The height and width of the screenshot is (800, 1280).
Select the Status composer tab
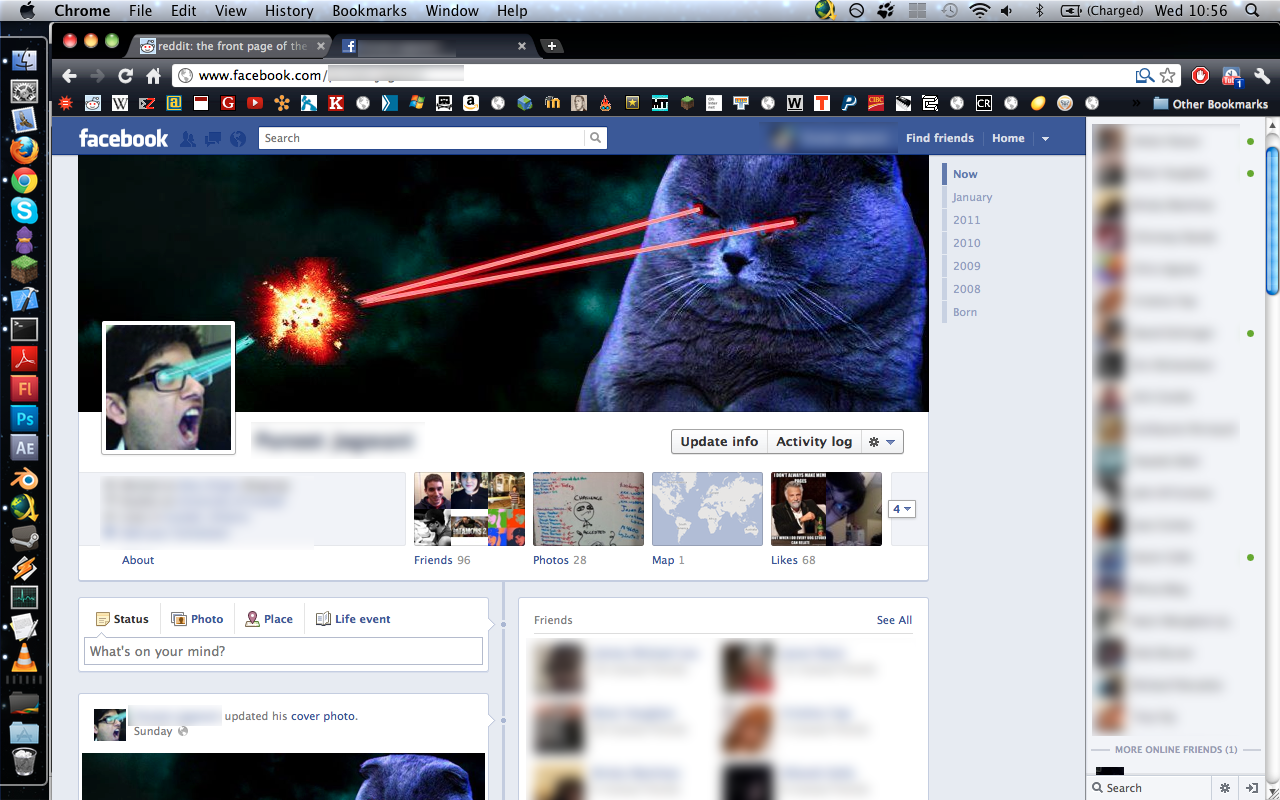[x=122, y=619]
